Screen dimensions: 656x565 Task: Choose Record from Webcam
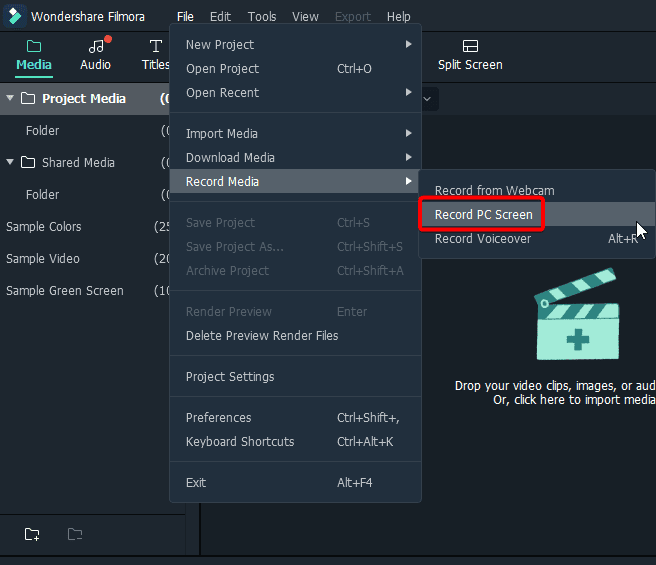pos(537,190)
